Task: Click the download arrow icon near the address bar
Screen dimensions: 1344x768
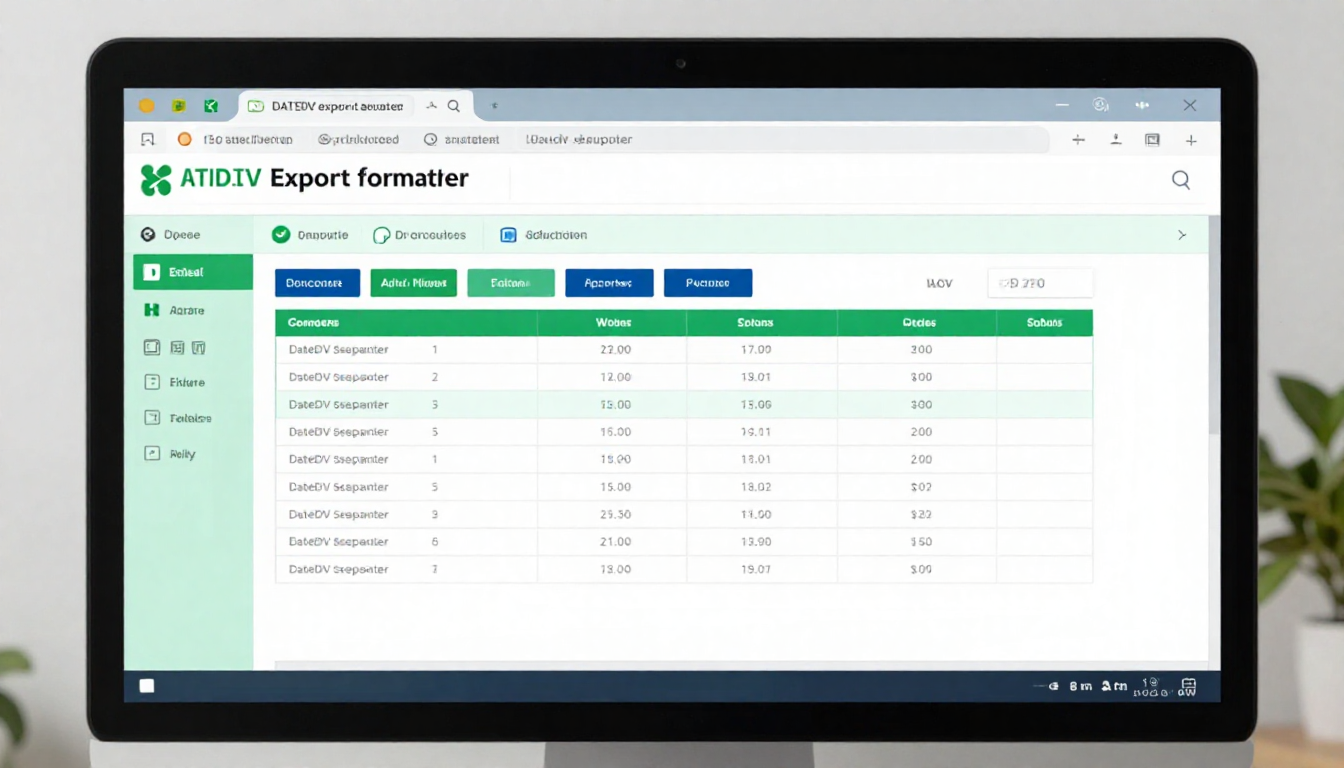Action: coord(1115,140)
